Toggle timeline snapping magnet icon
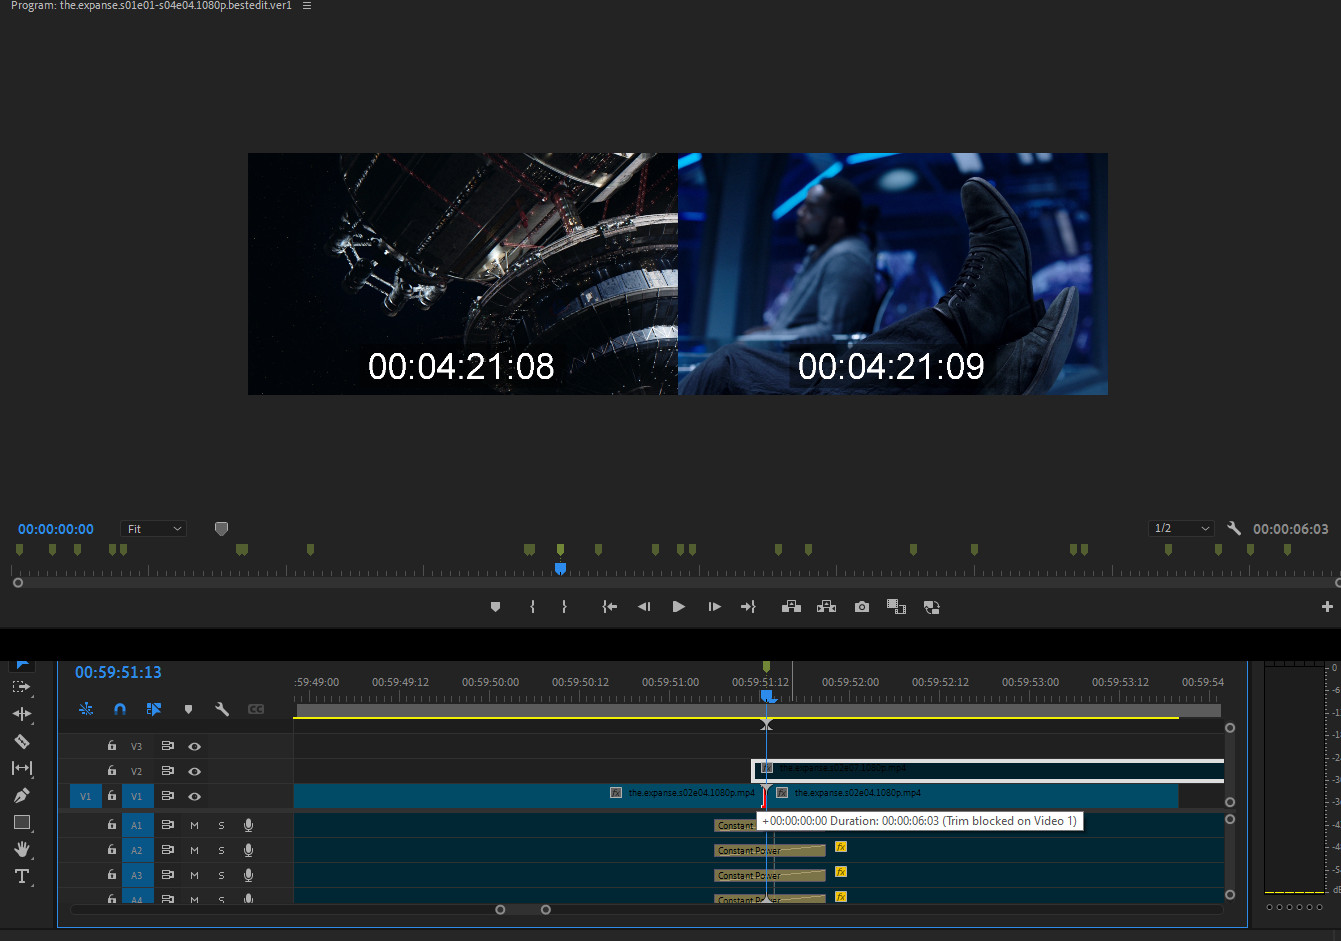This screenshot has width=1341, height=941. point(120,709)
